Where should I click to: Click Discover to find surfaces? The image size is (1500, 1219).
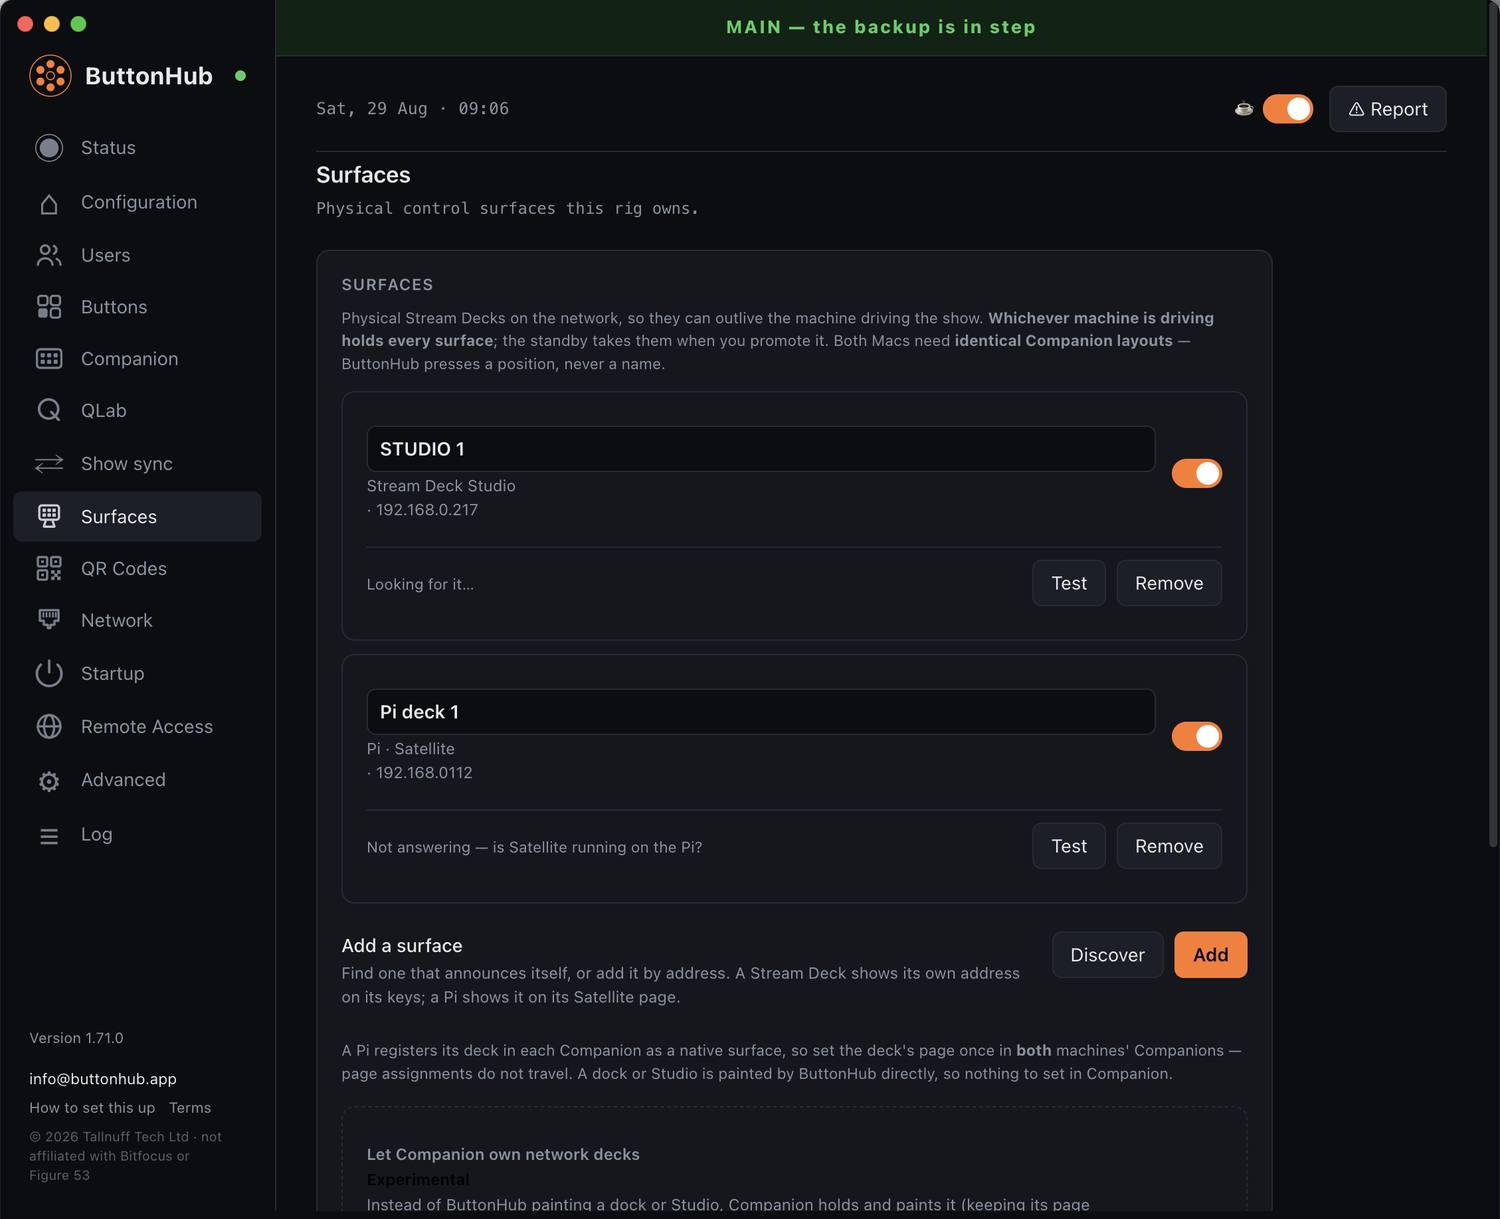coord(1108,955)
